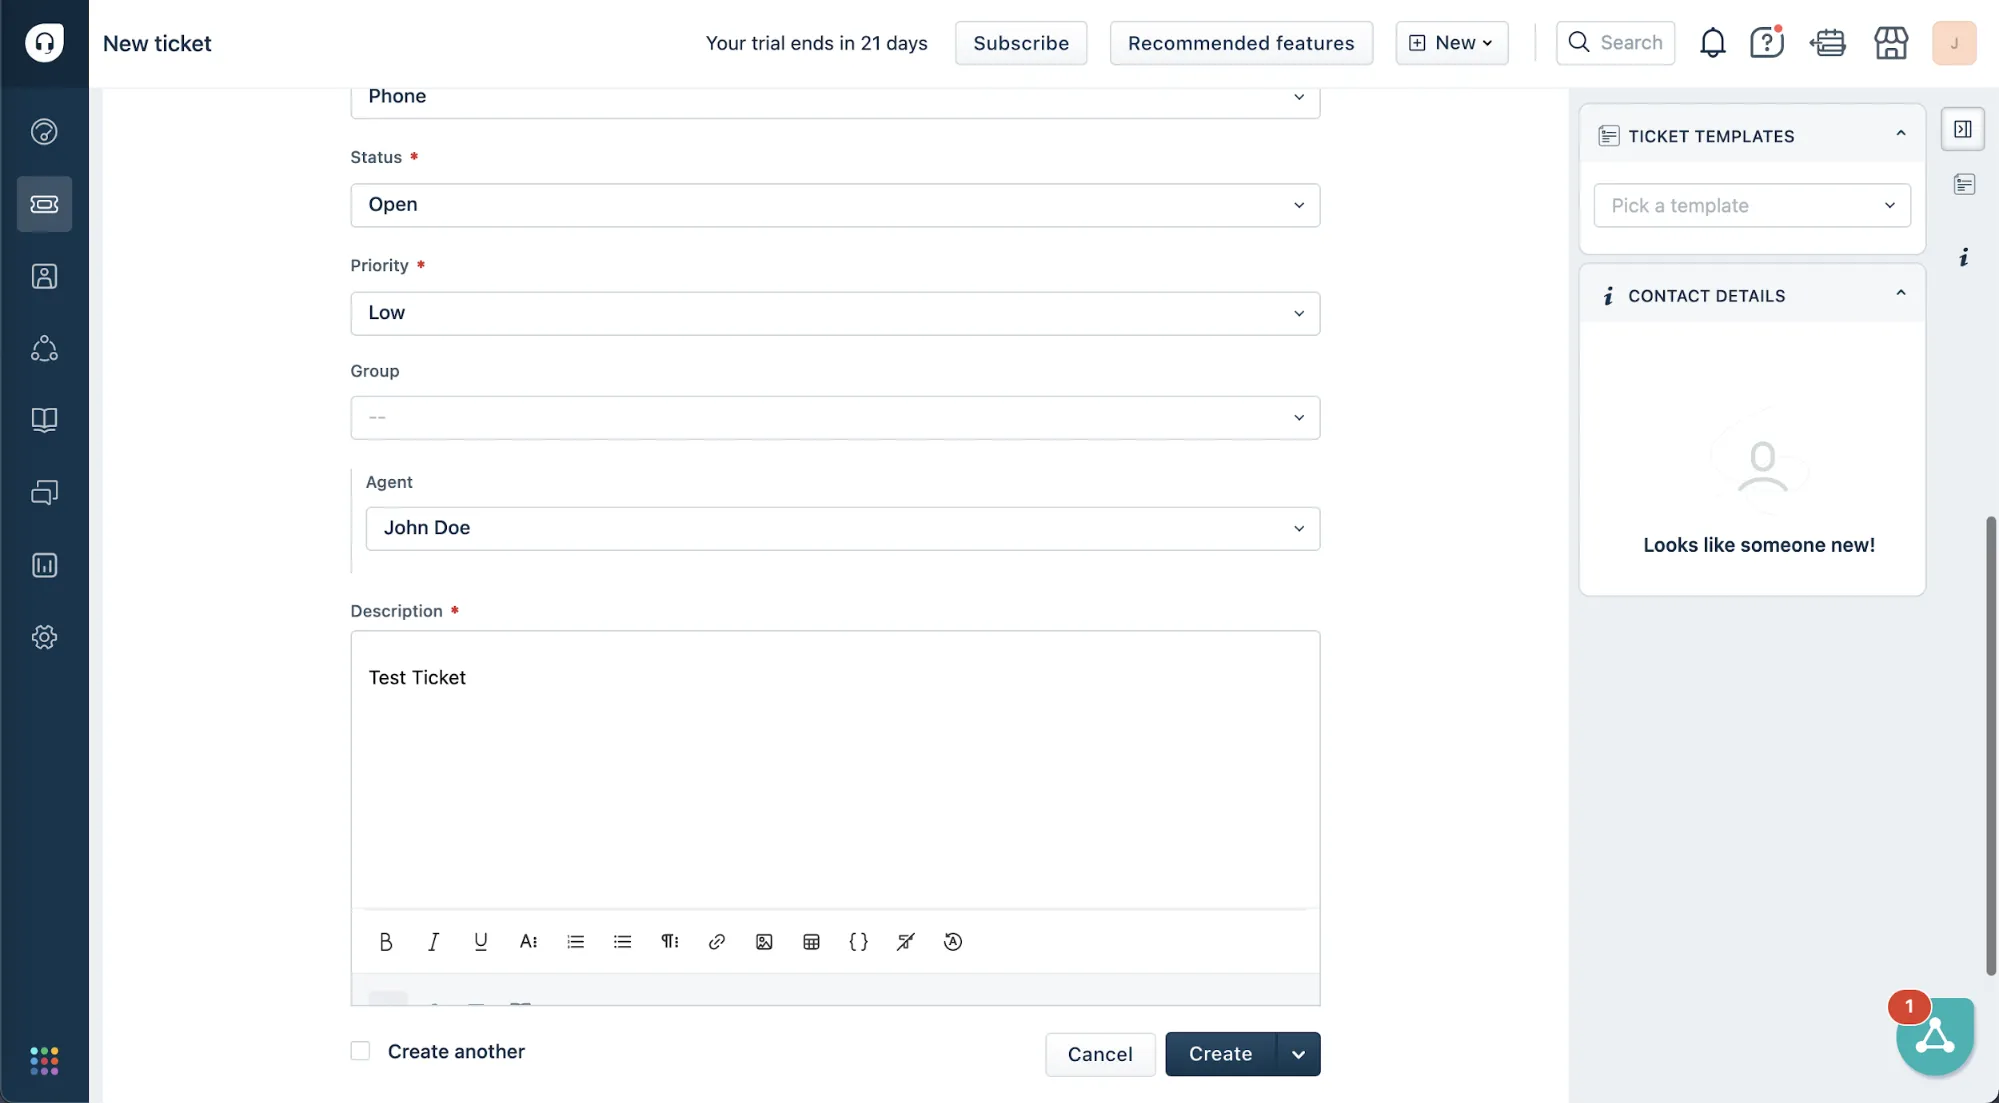1999x1104 pixels.
Task: Collapse the Contact Details panel
Action: pos(1900,294)
